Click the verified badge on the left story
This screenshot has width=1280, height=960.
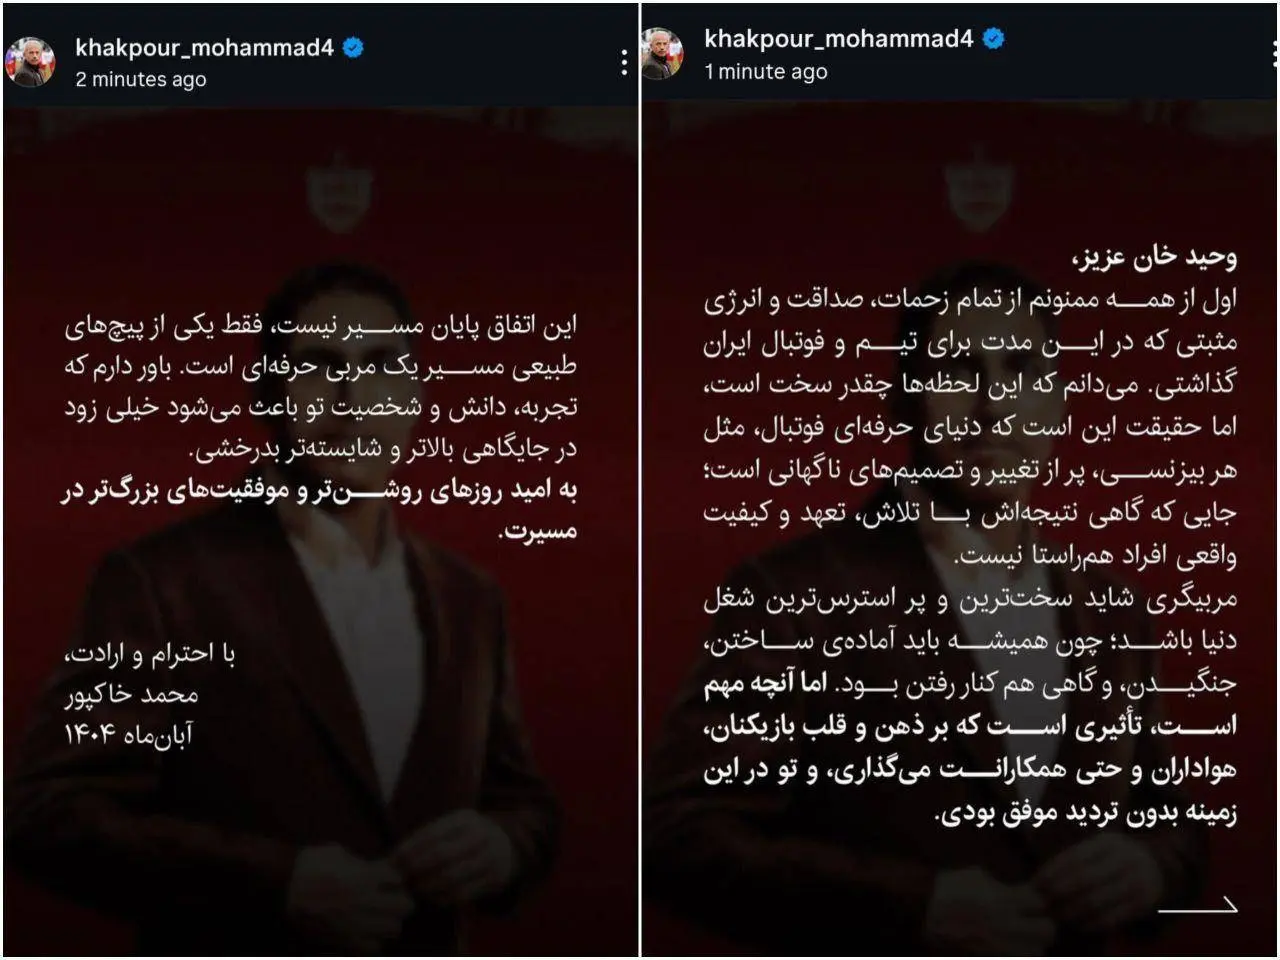coord(353,46)
